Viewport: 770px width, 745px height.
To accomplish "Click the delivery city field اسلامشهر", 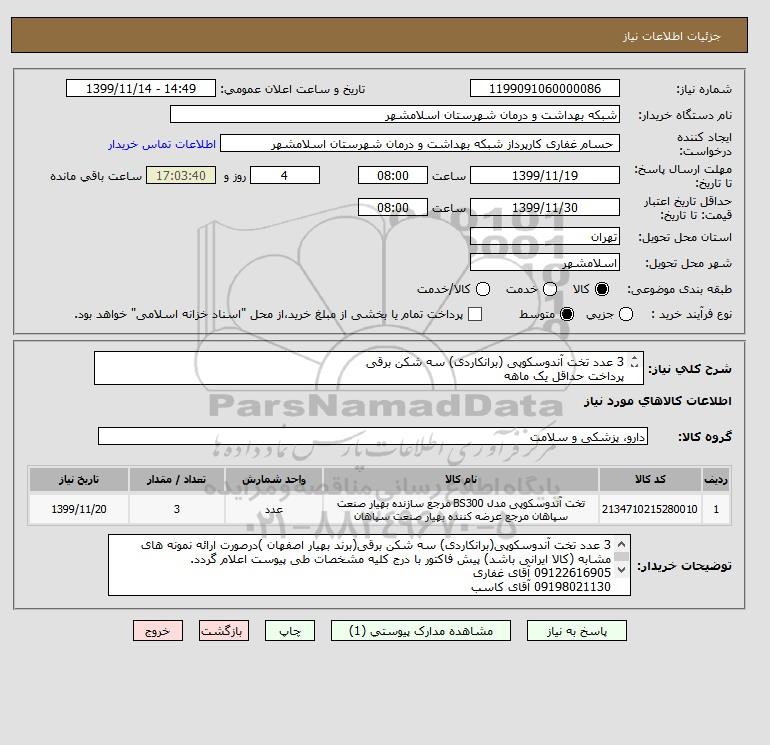I will coord(545,263).
